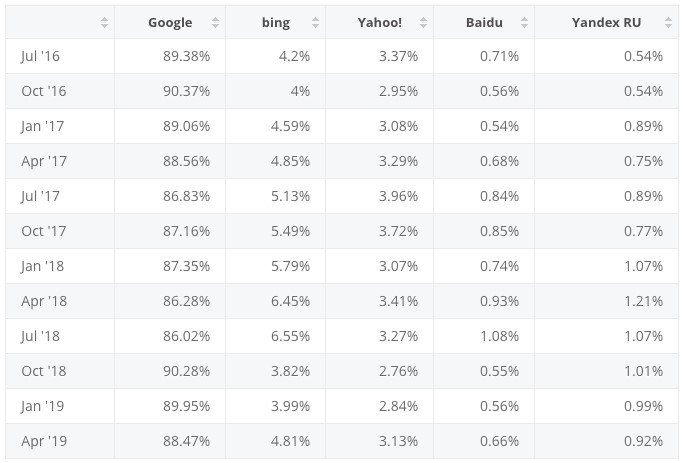This screenshot has width=683, height=463.
Task: Click the Google column header label
Action: pos(170,22)
